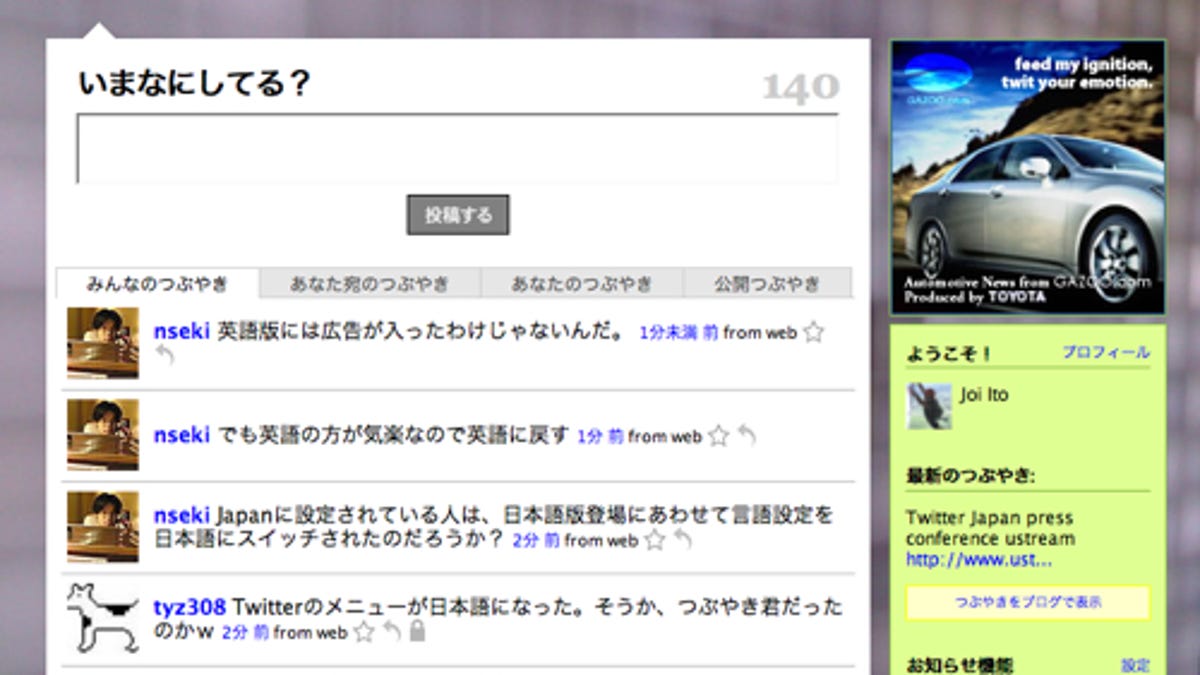Click reply arrow under the first nseki tweet
This screenshot has width=1200, height=675.
[x=165, y=355]
